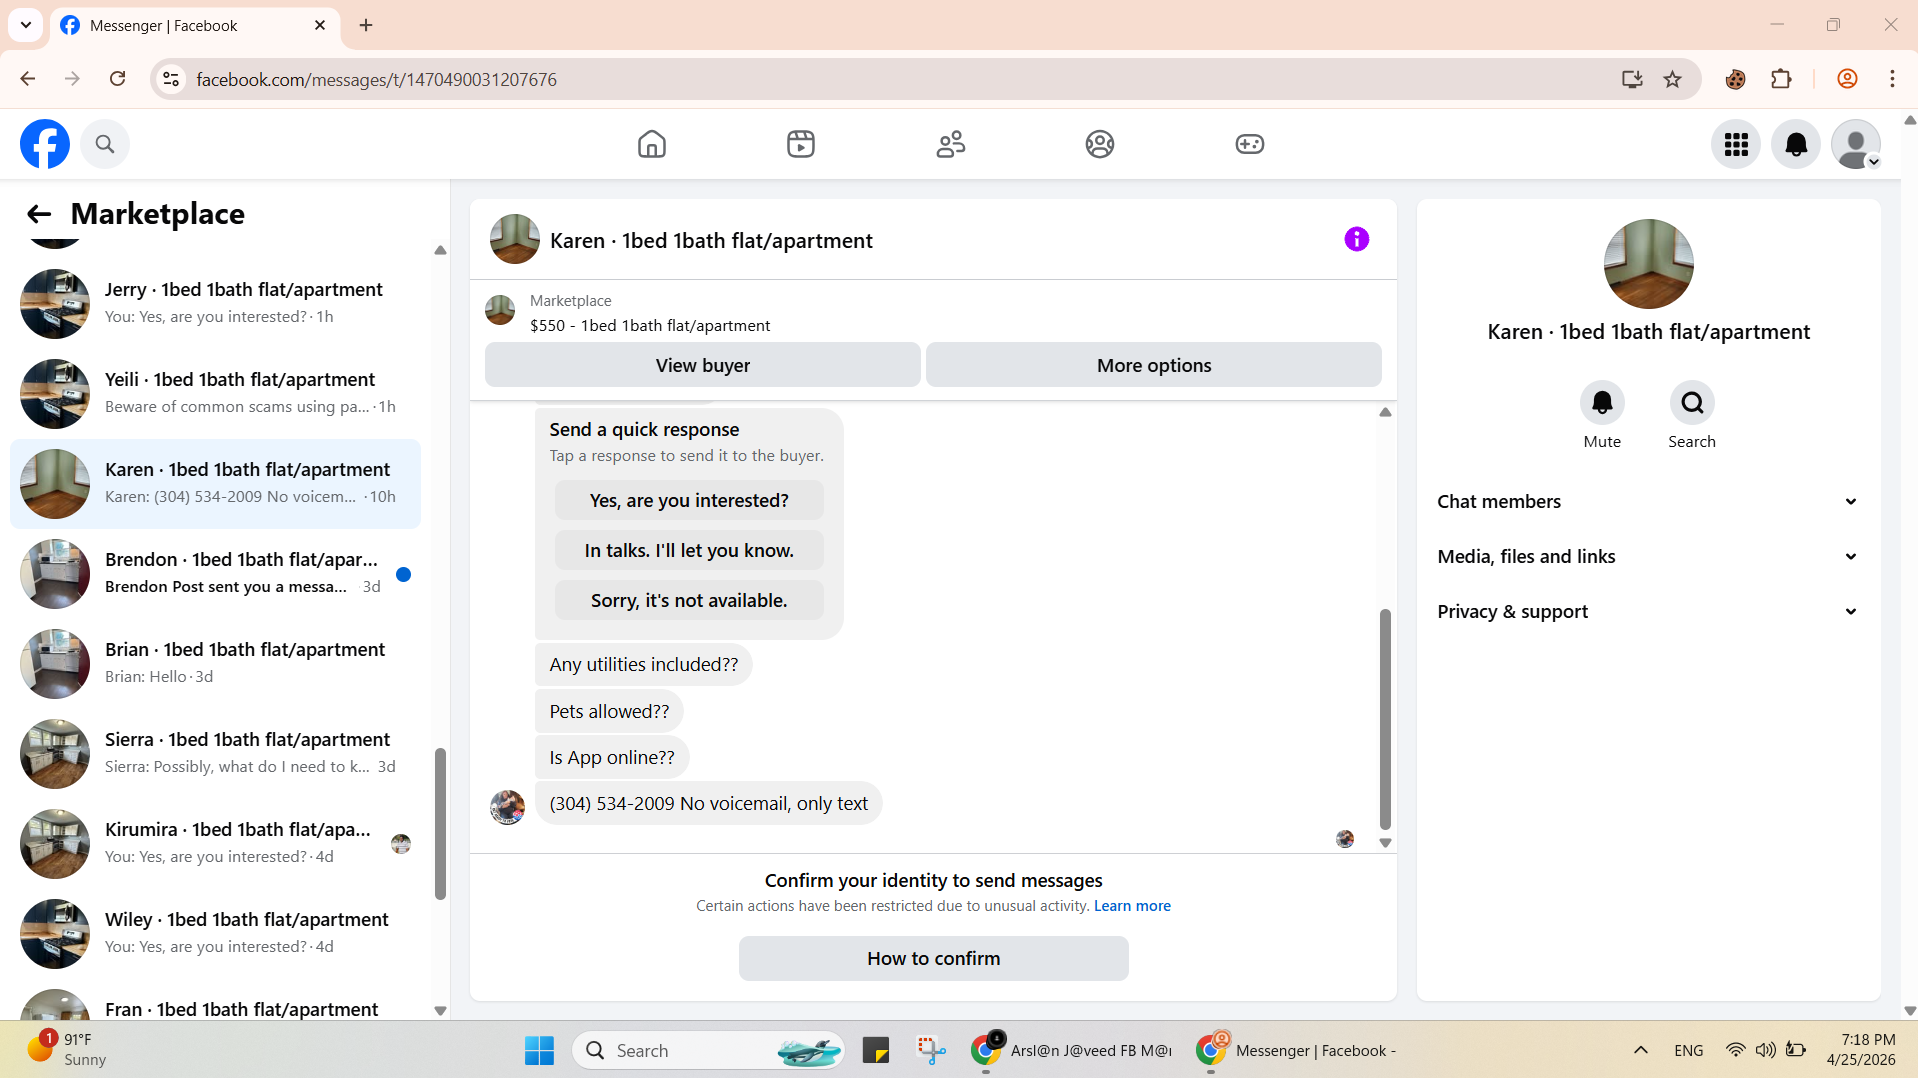Reload the browser page

[x=117, y=79]
